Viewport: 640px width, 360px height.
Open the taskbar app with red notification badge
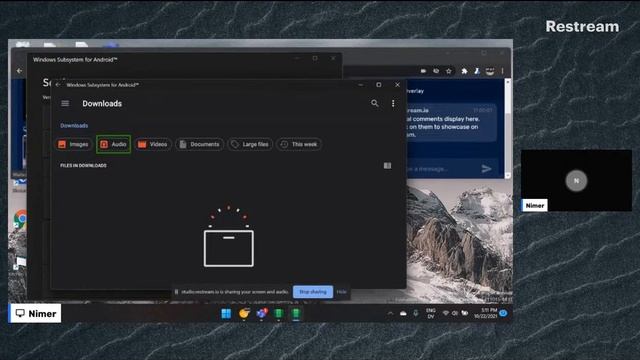tap(262, 313)
